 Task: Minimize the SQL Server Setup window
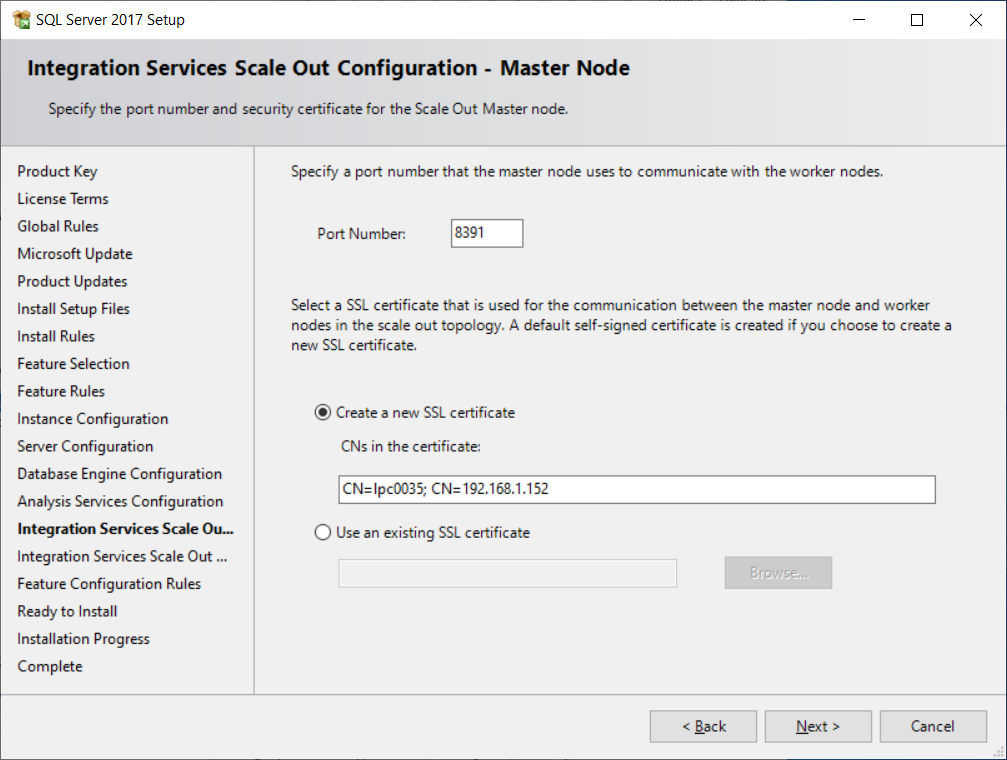858,20
